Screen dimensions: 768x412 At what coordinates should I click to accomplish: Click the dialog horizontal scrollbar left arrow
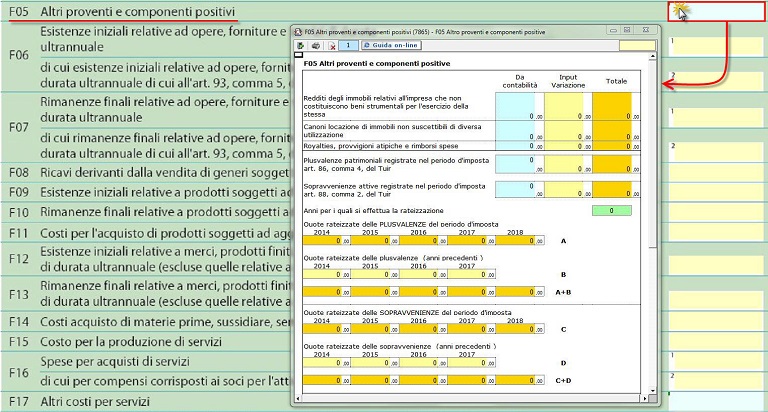(x=297, y=398)
